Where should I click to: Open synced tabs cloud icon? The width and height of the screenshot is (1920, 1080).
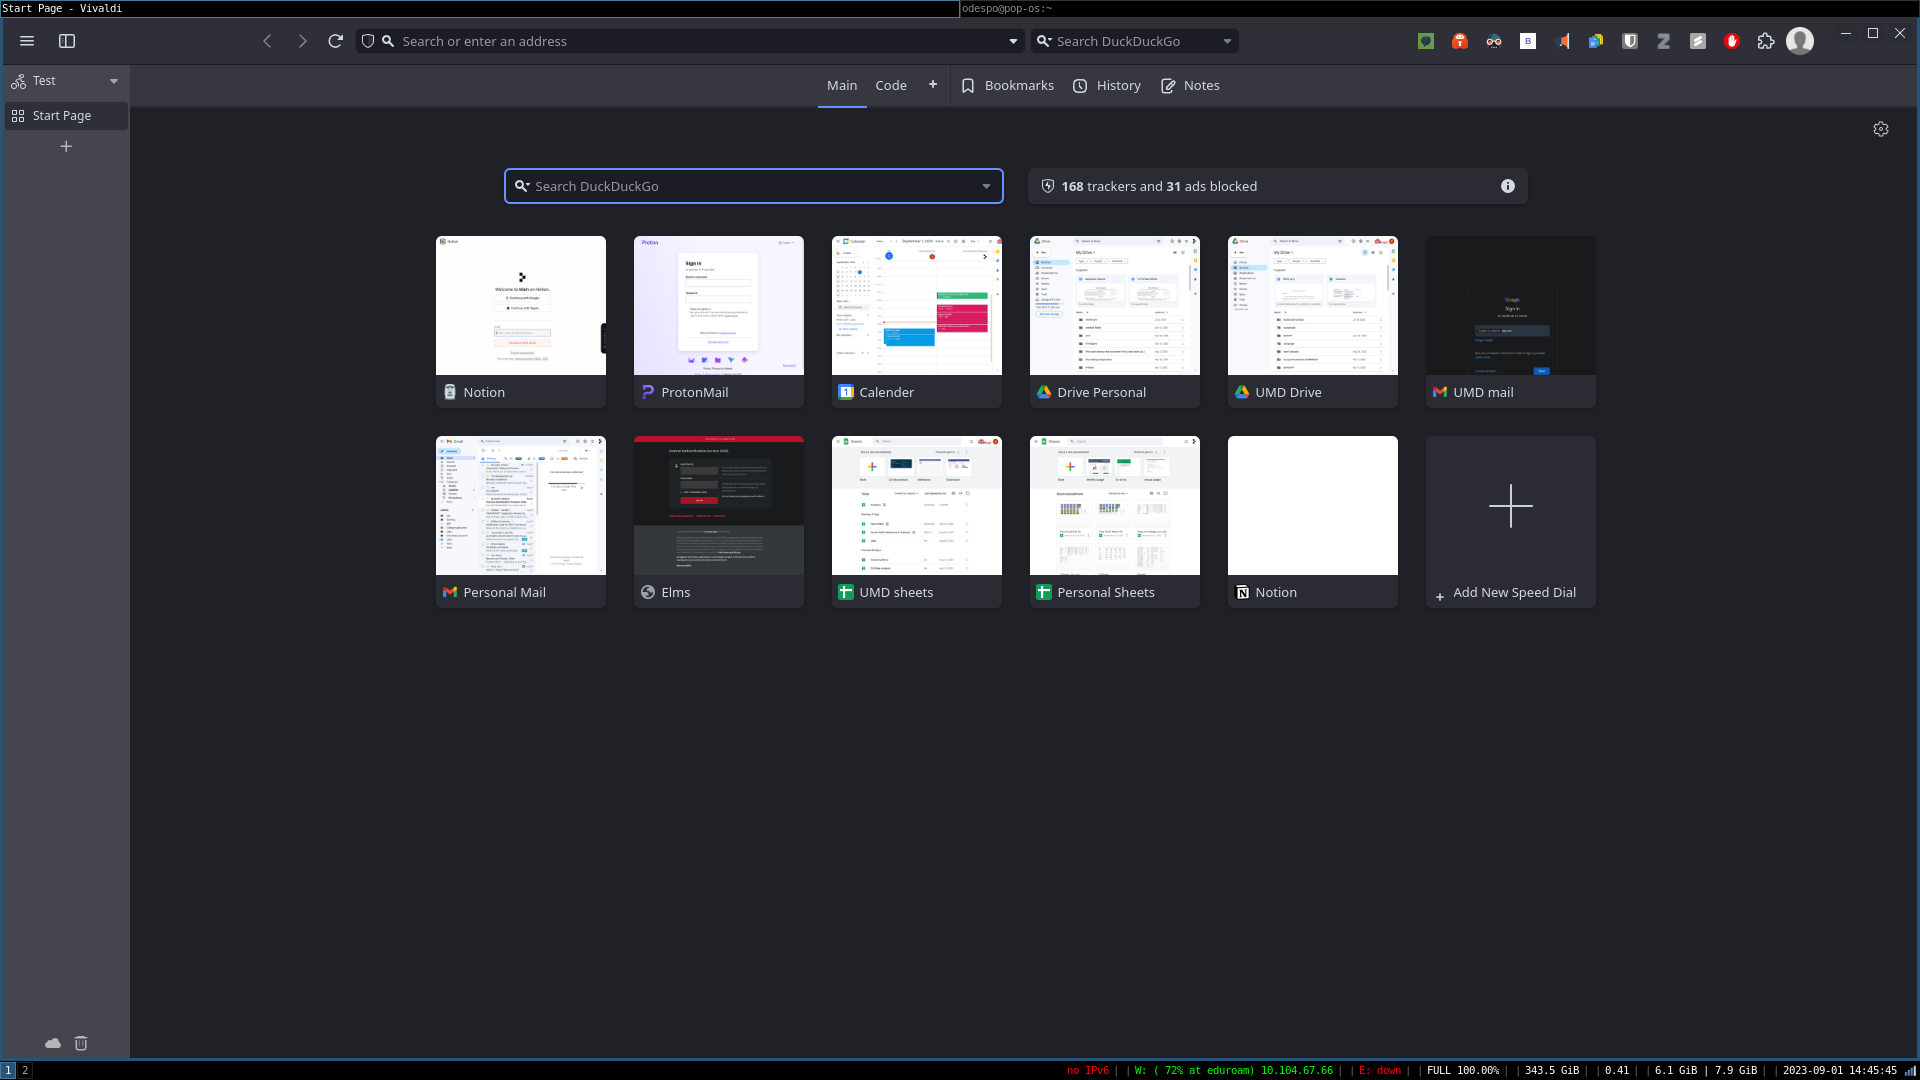click(x=53, y=1043)
